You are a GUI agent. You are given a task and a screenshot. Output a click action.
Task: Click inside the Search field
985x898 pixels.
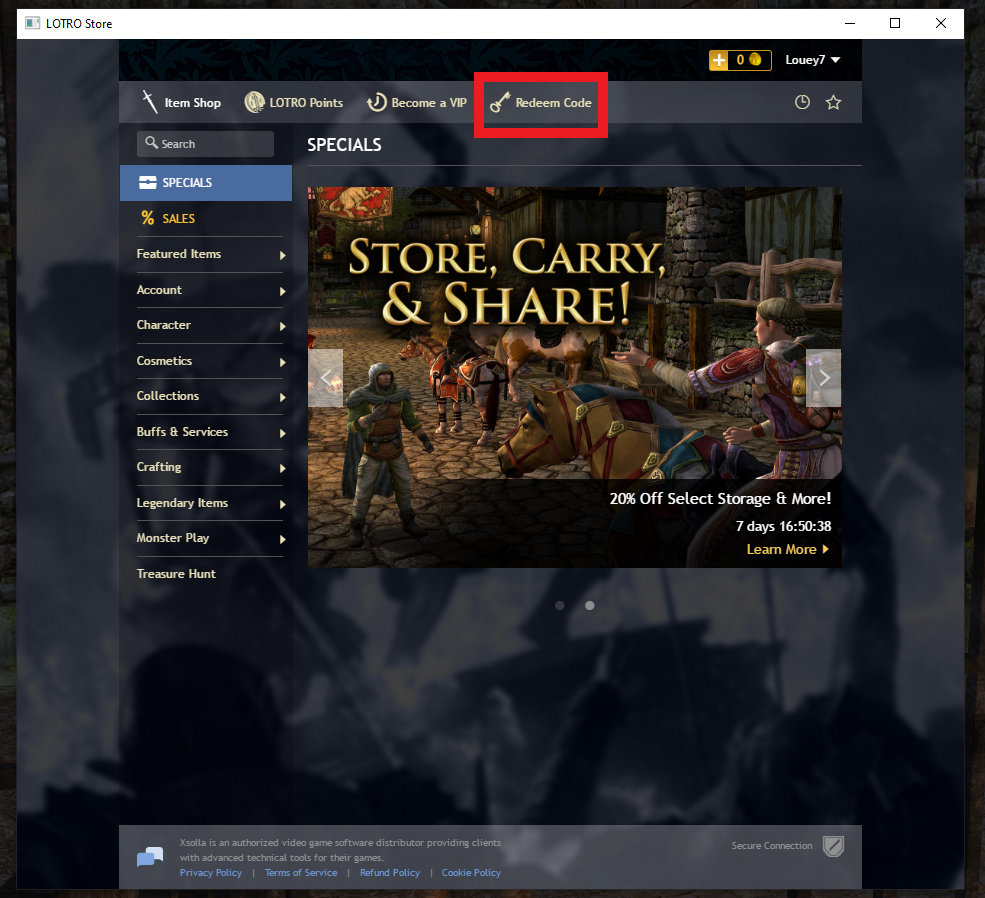205,144
